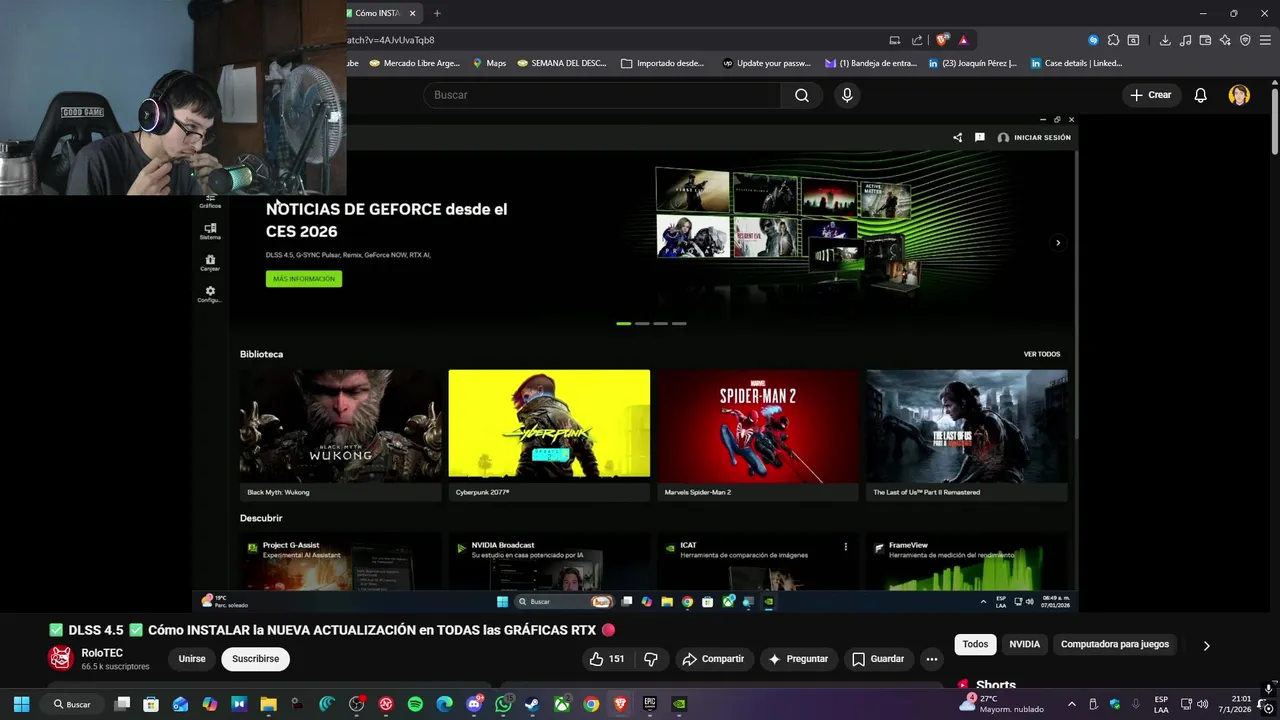Viewport: 1280px width, 720px height.
Task: Open browser downloads icon
Action: [1165, 40]
